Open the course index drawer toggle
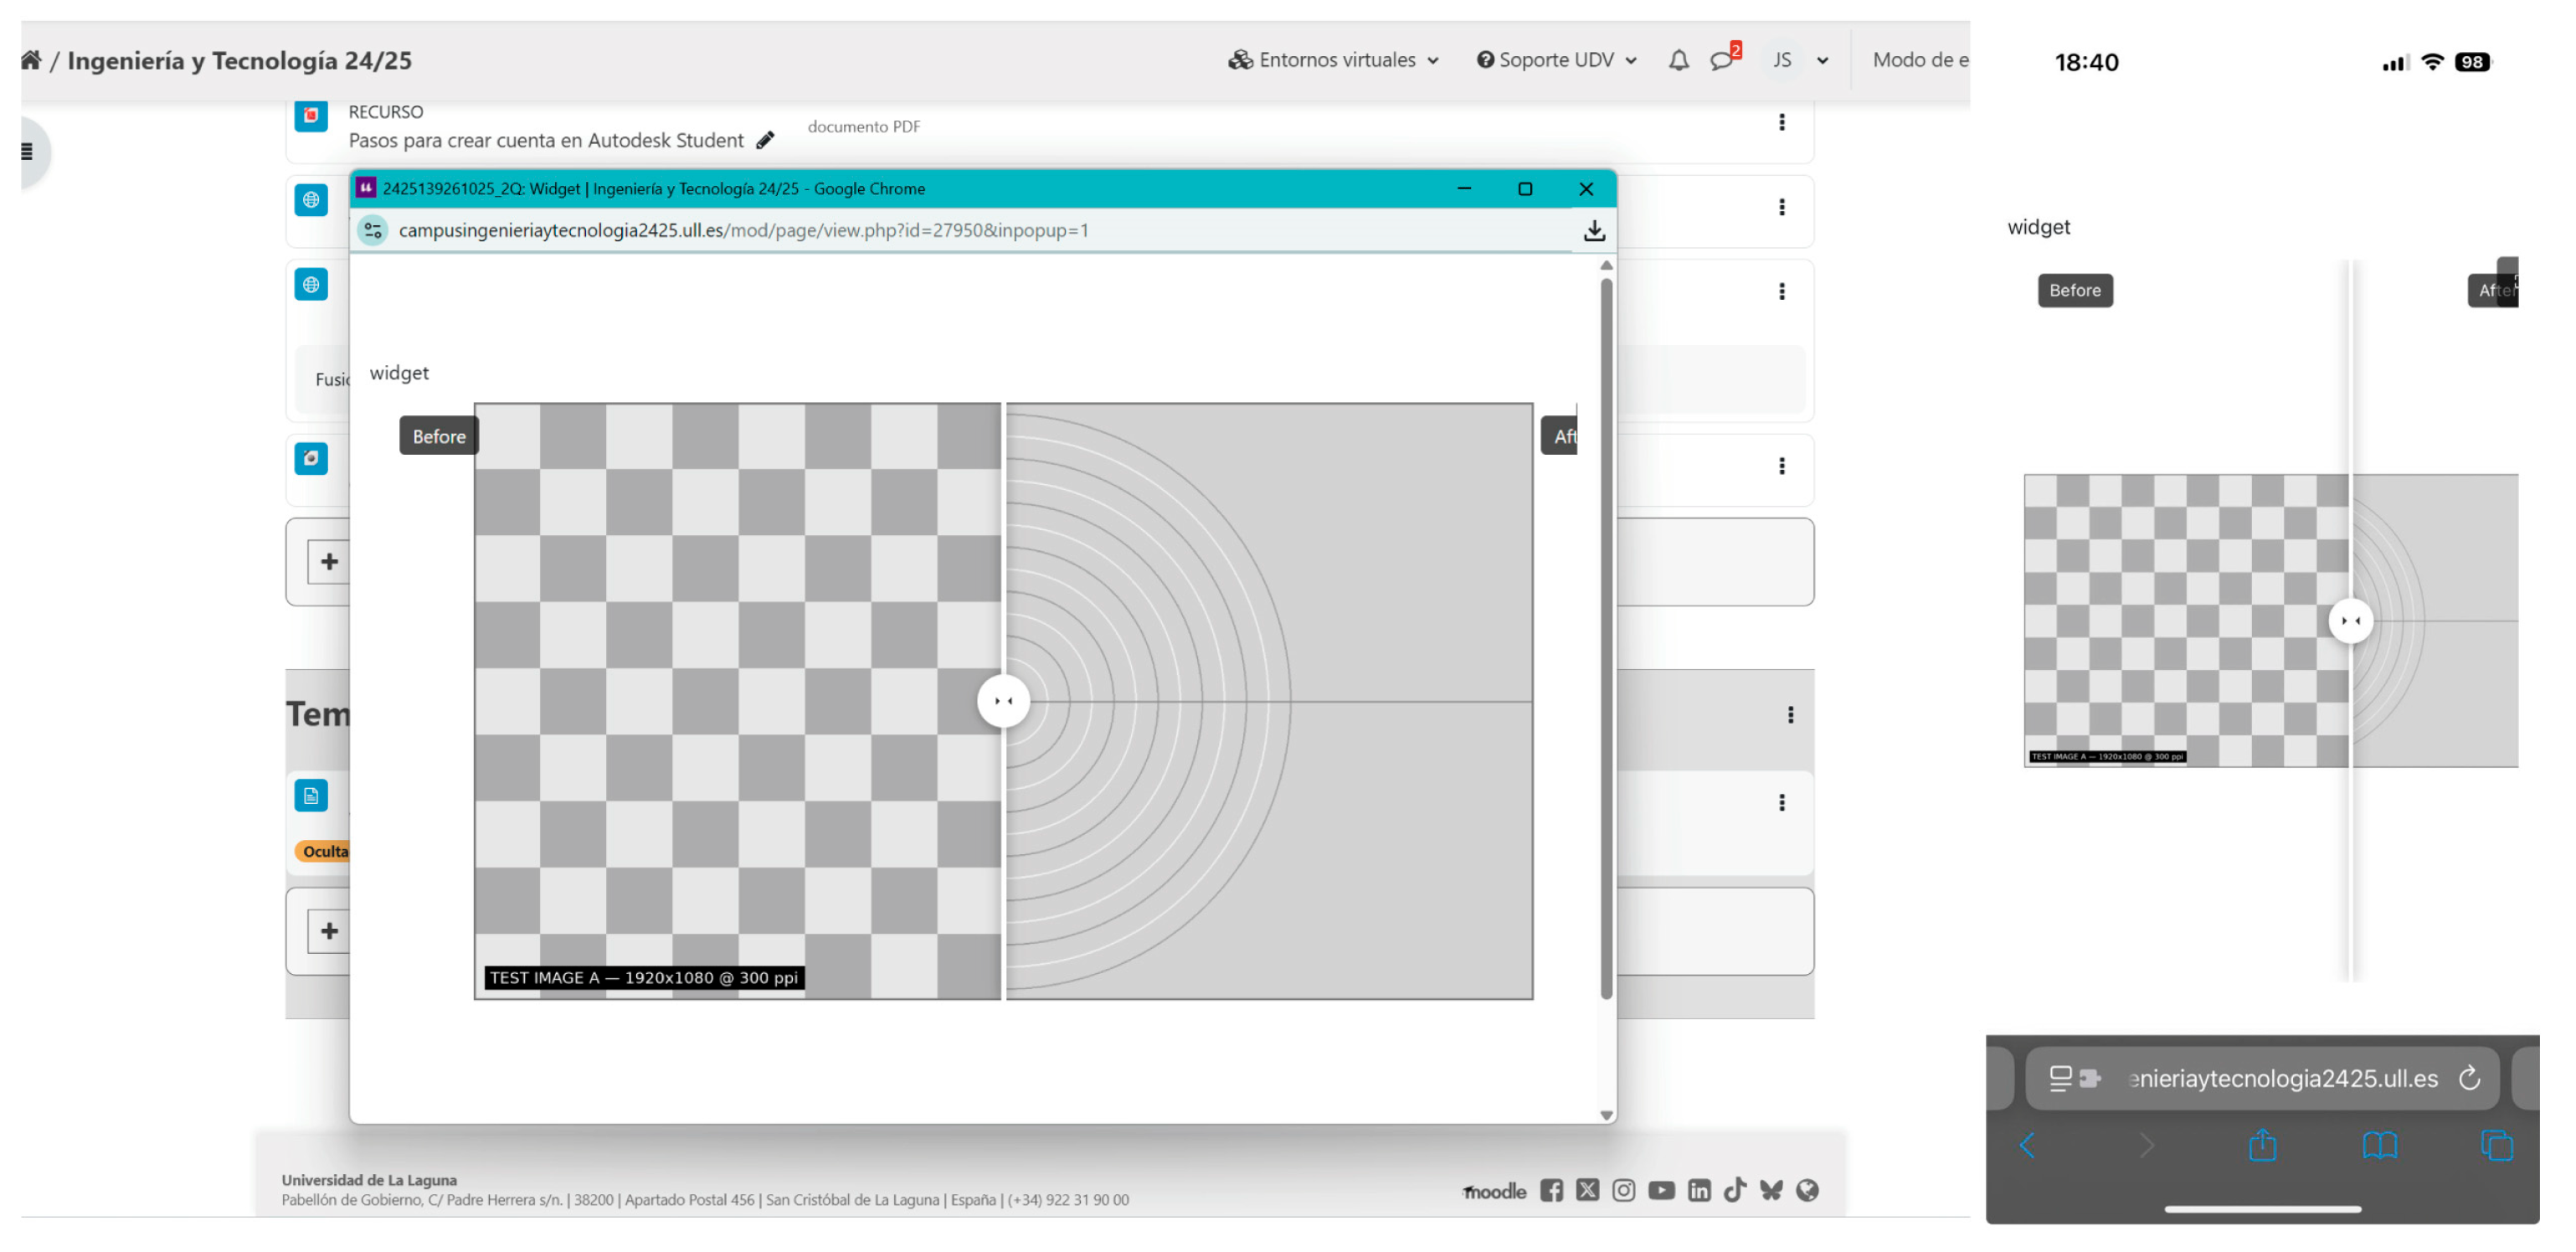Viewport: 2576px width, 1252px height. 28,152
